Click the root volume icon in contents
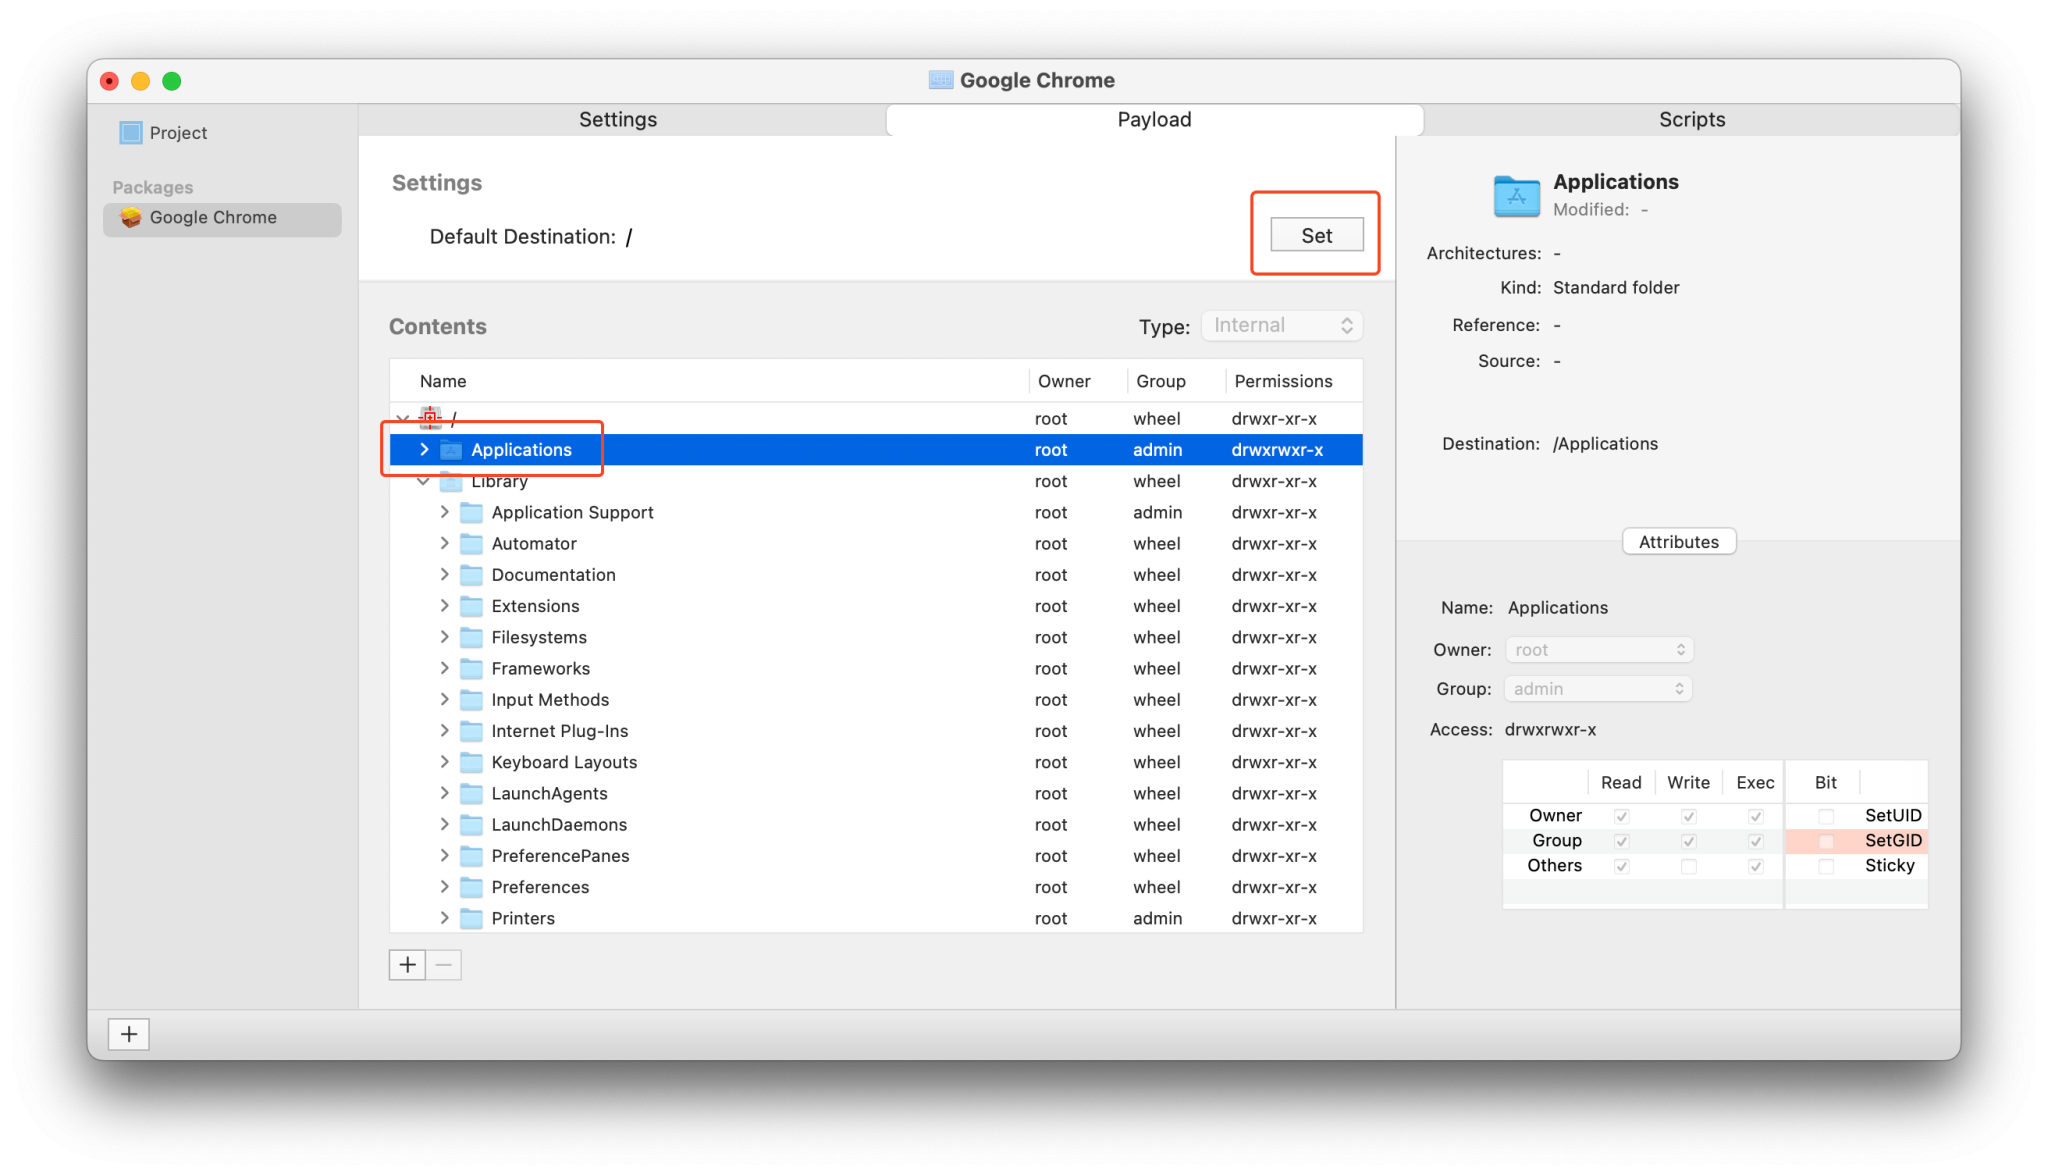2048x1175 pixels. click(431, 418)
